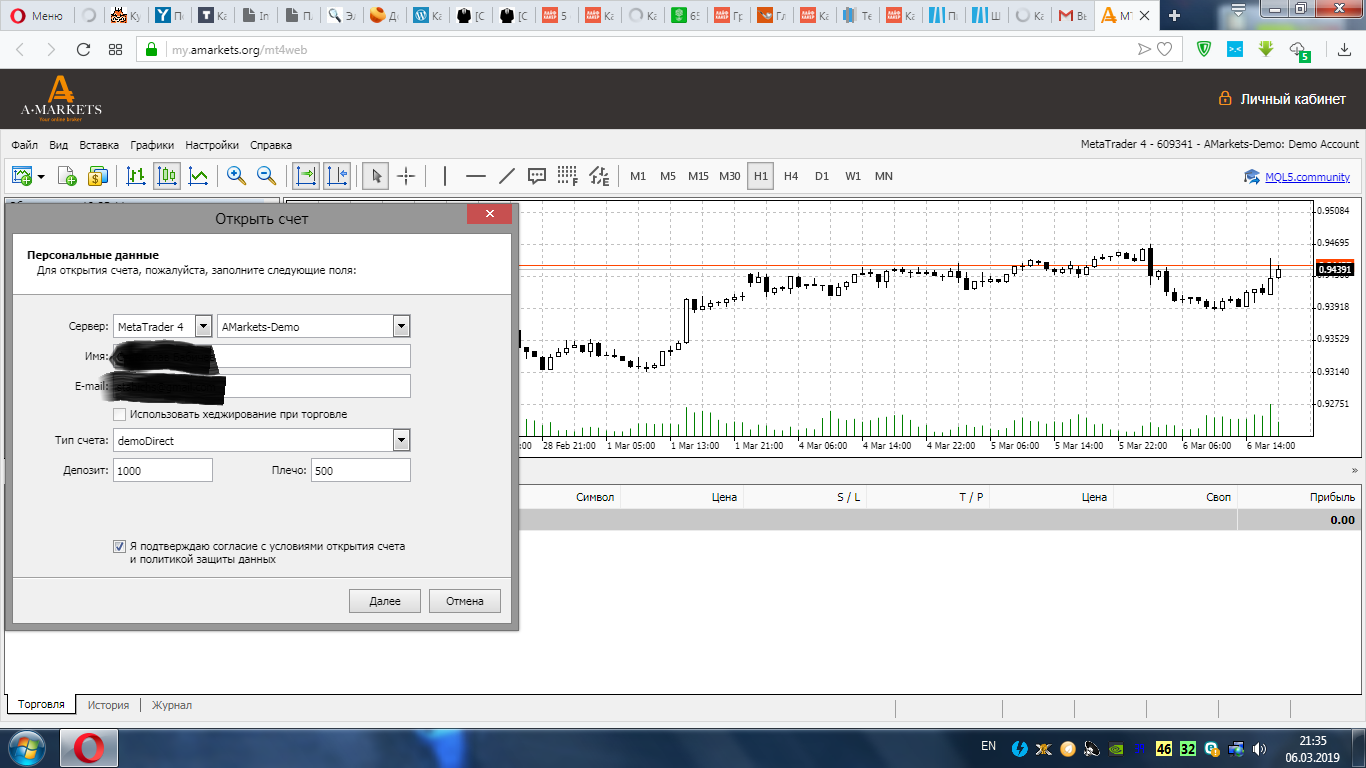1366x768 pixels.
Task: Switch to the Журнал tab
Action: click(x=172, y=705)
